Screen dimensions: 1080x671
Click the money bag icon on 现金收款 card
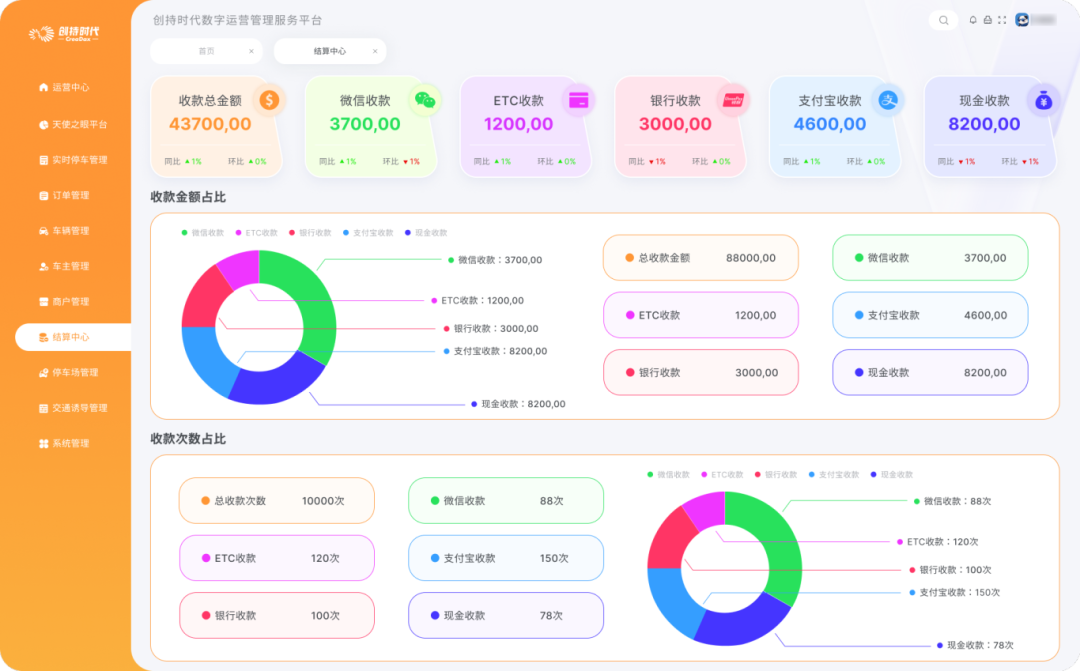click(1043, 100)
